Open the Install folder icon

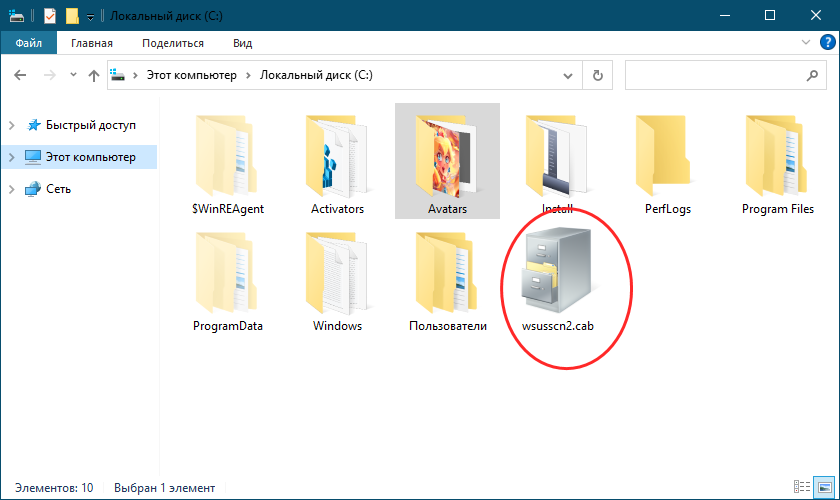pyautogui.click(x=557, y=155)
